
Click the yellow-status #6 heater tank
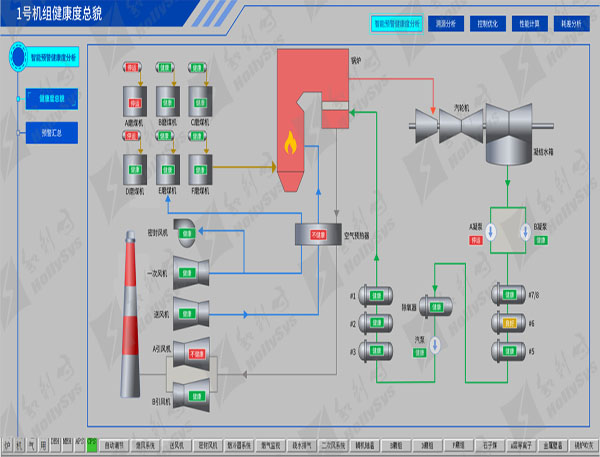509,323
